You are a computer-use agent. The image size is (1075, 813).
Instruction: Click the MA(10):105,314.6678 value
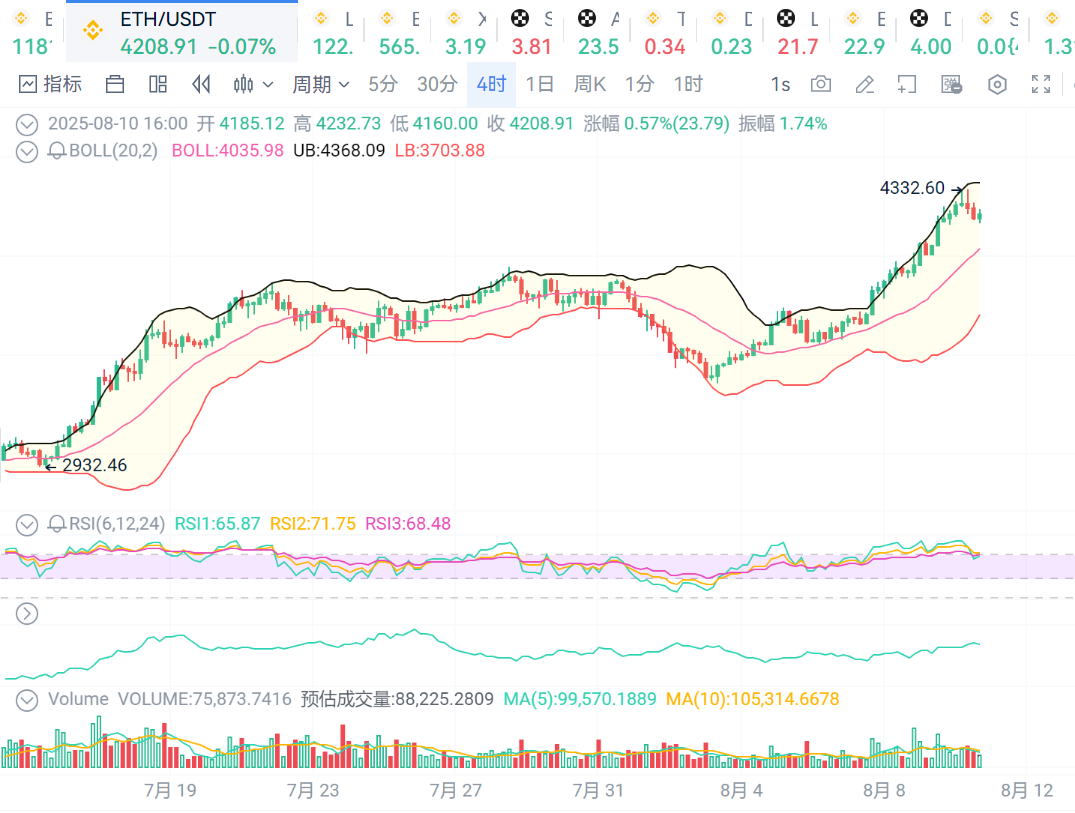753,699
